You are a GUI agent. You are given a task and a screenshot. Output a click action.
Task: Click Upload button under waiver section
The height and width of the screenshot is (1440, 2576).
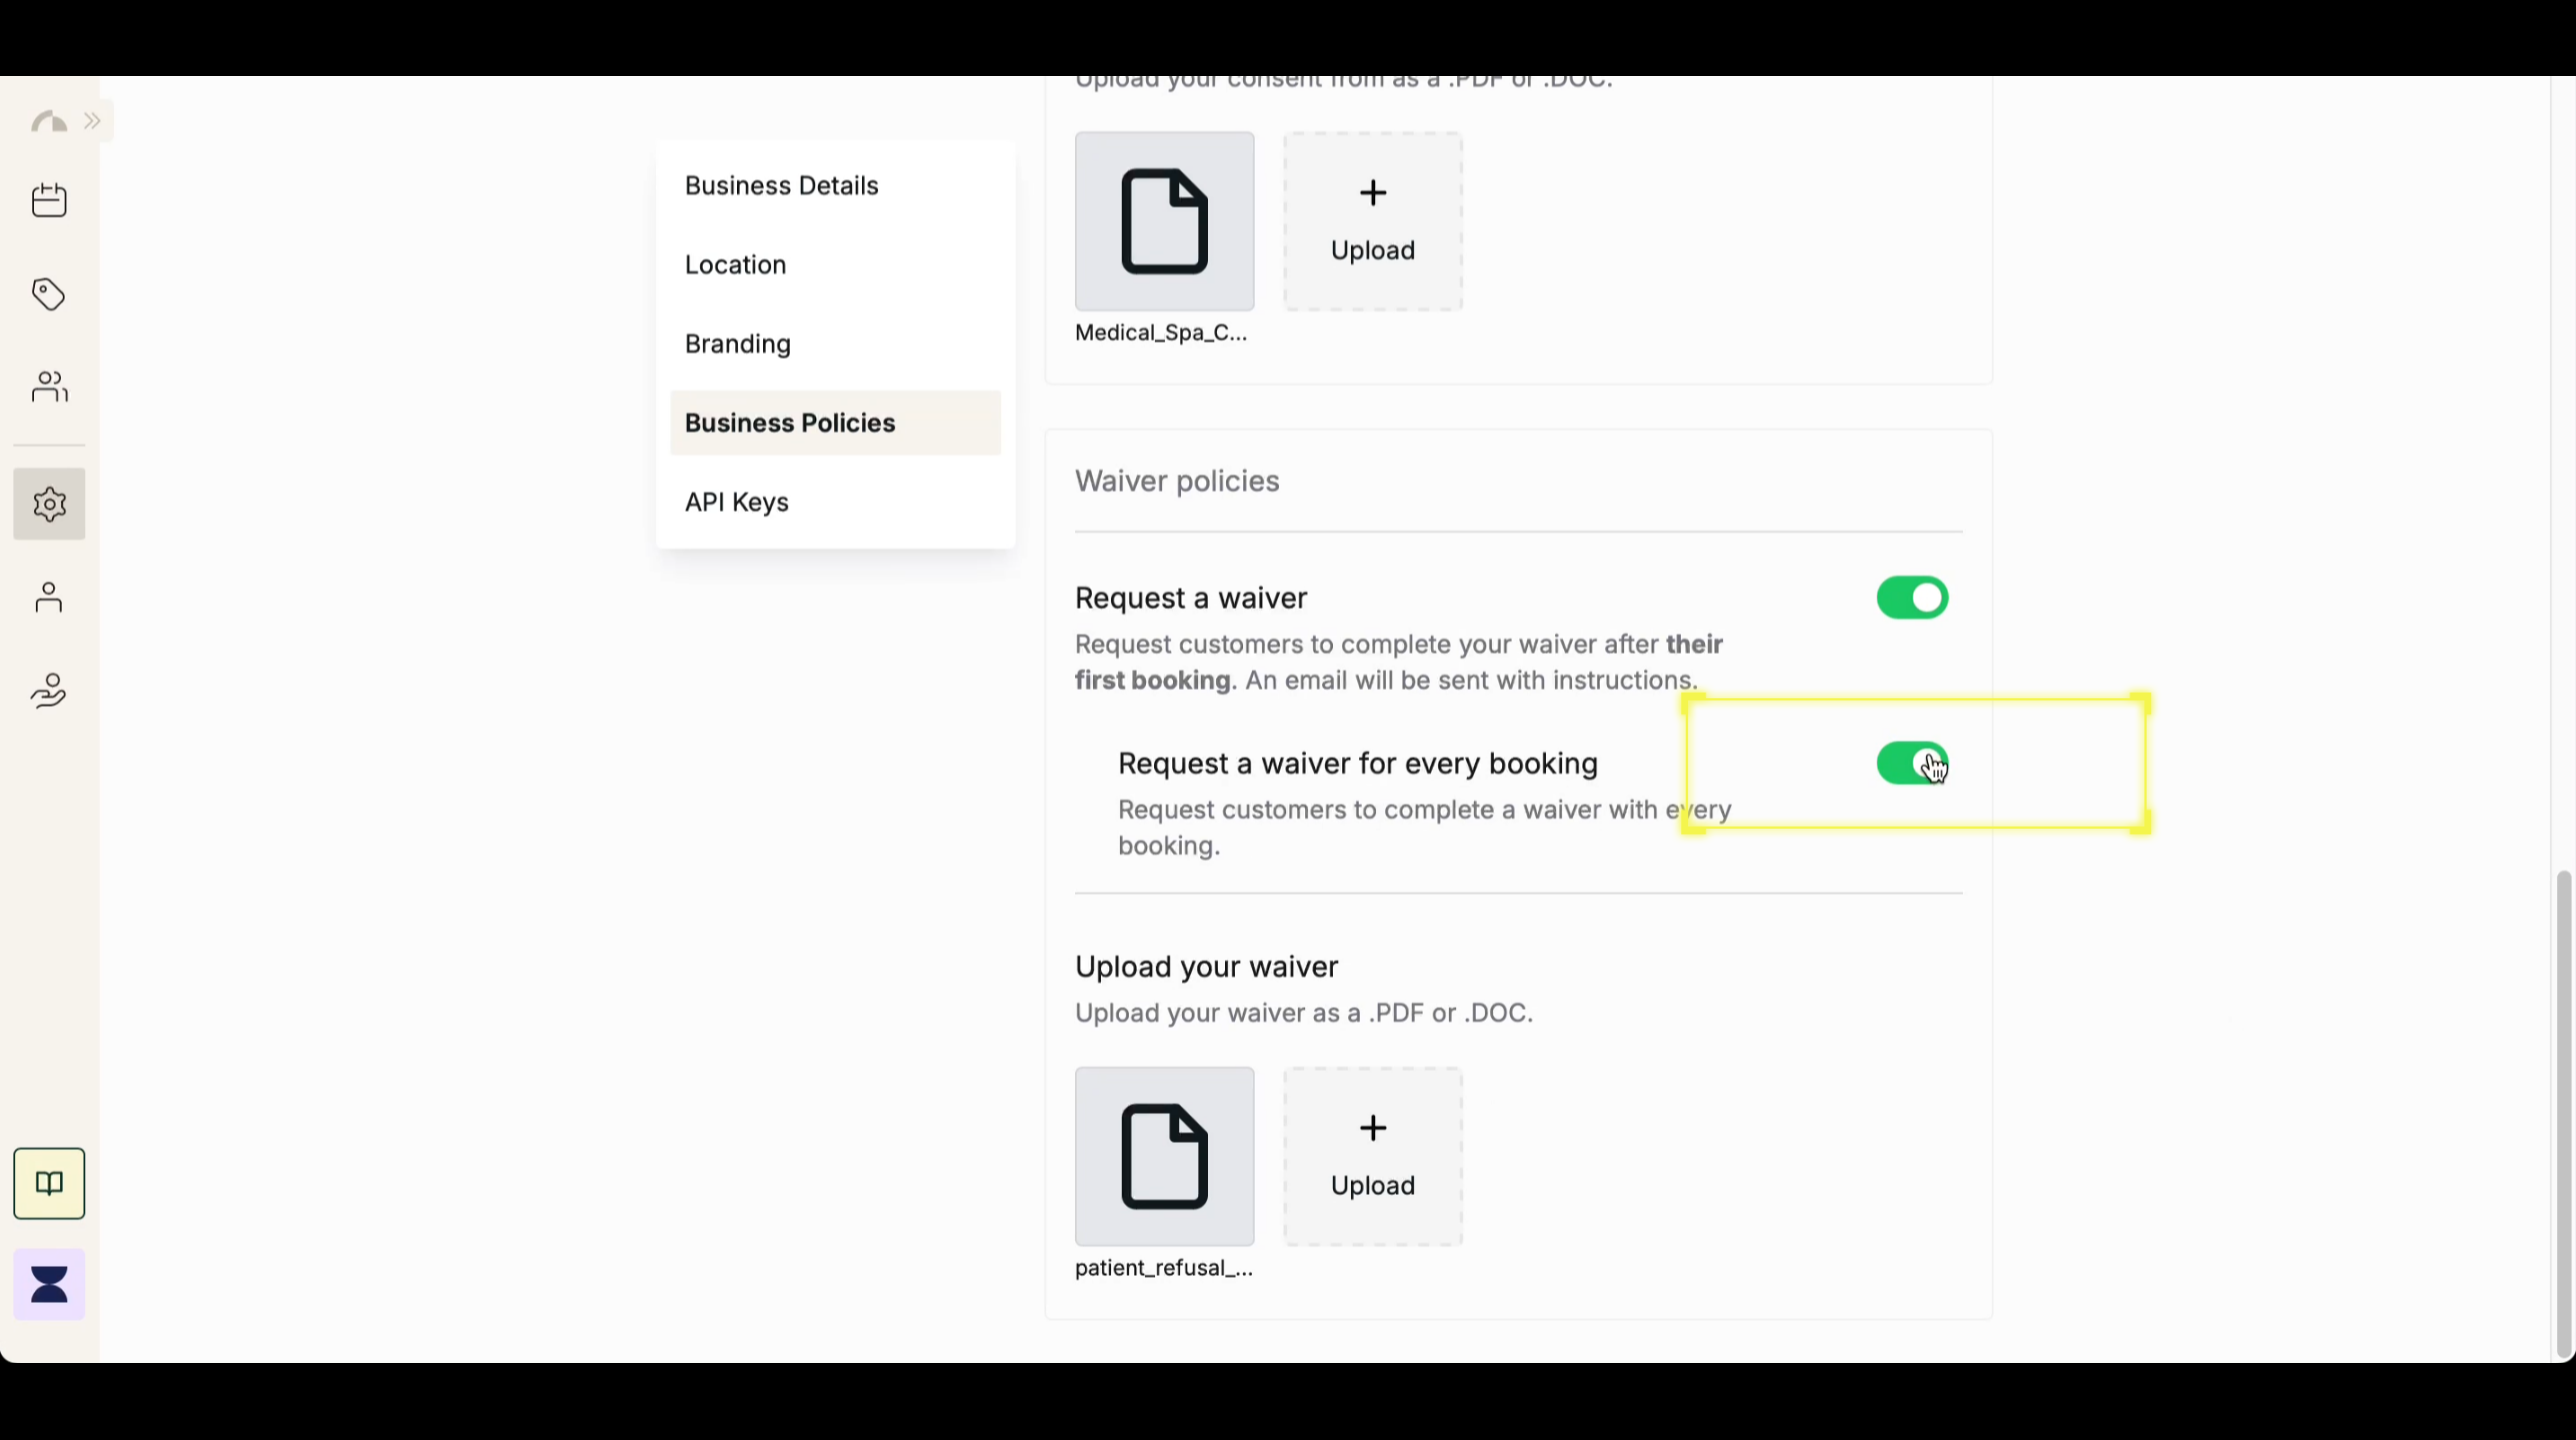click(1373, 1156)
